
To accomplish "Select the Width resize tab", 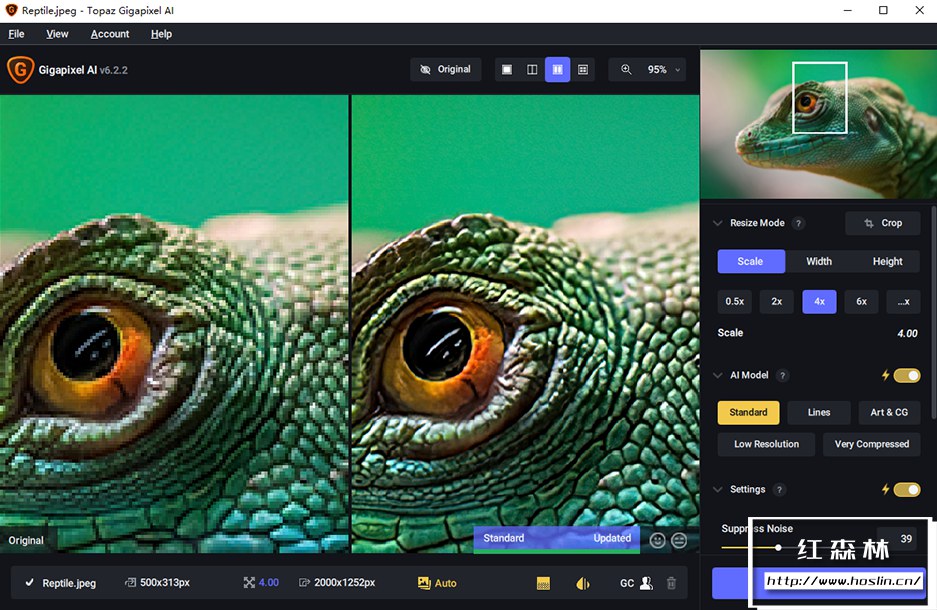I will click(819, 261).
